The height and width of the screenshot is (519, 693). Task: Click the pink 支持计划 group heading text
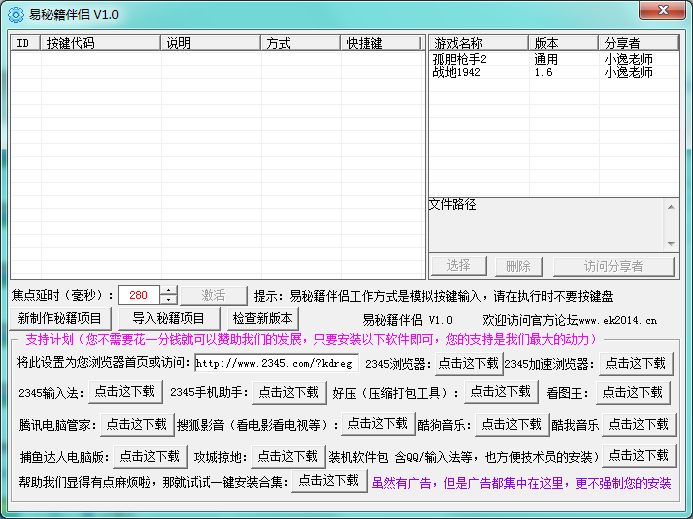click(311, 340)
